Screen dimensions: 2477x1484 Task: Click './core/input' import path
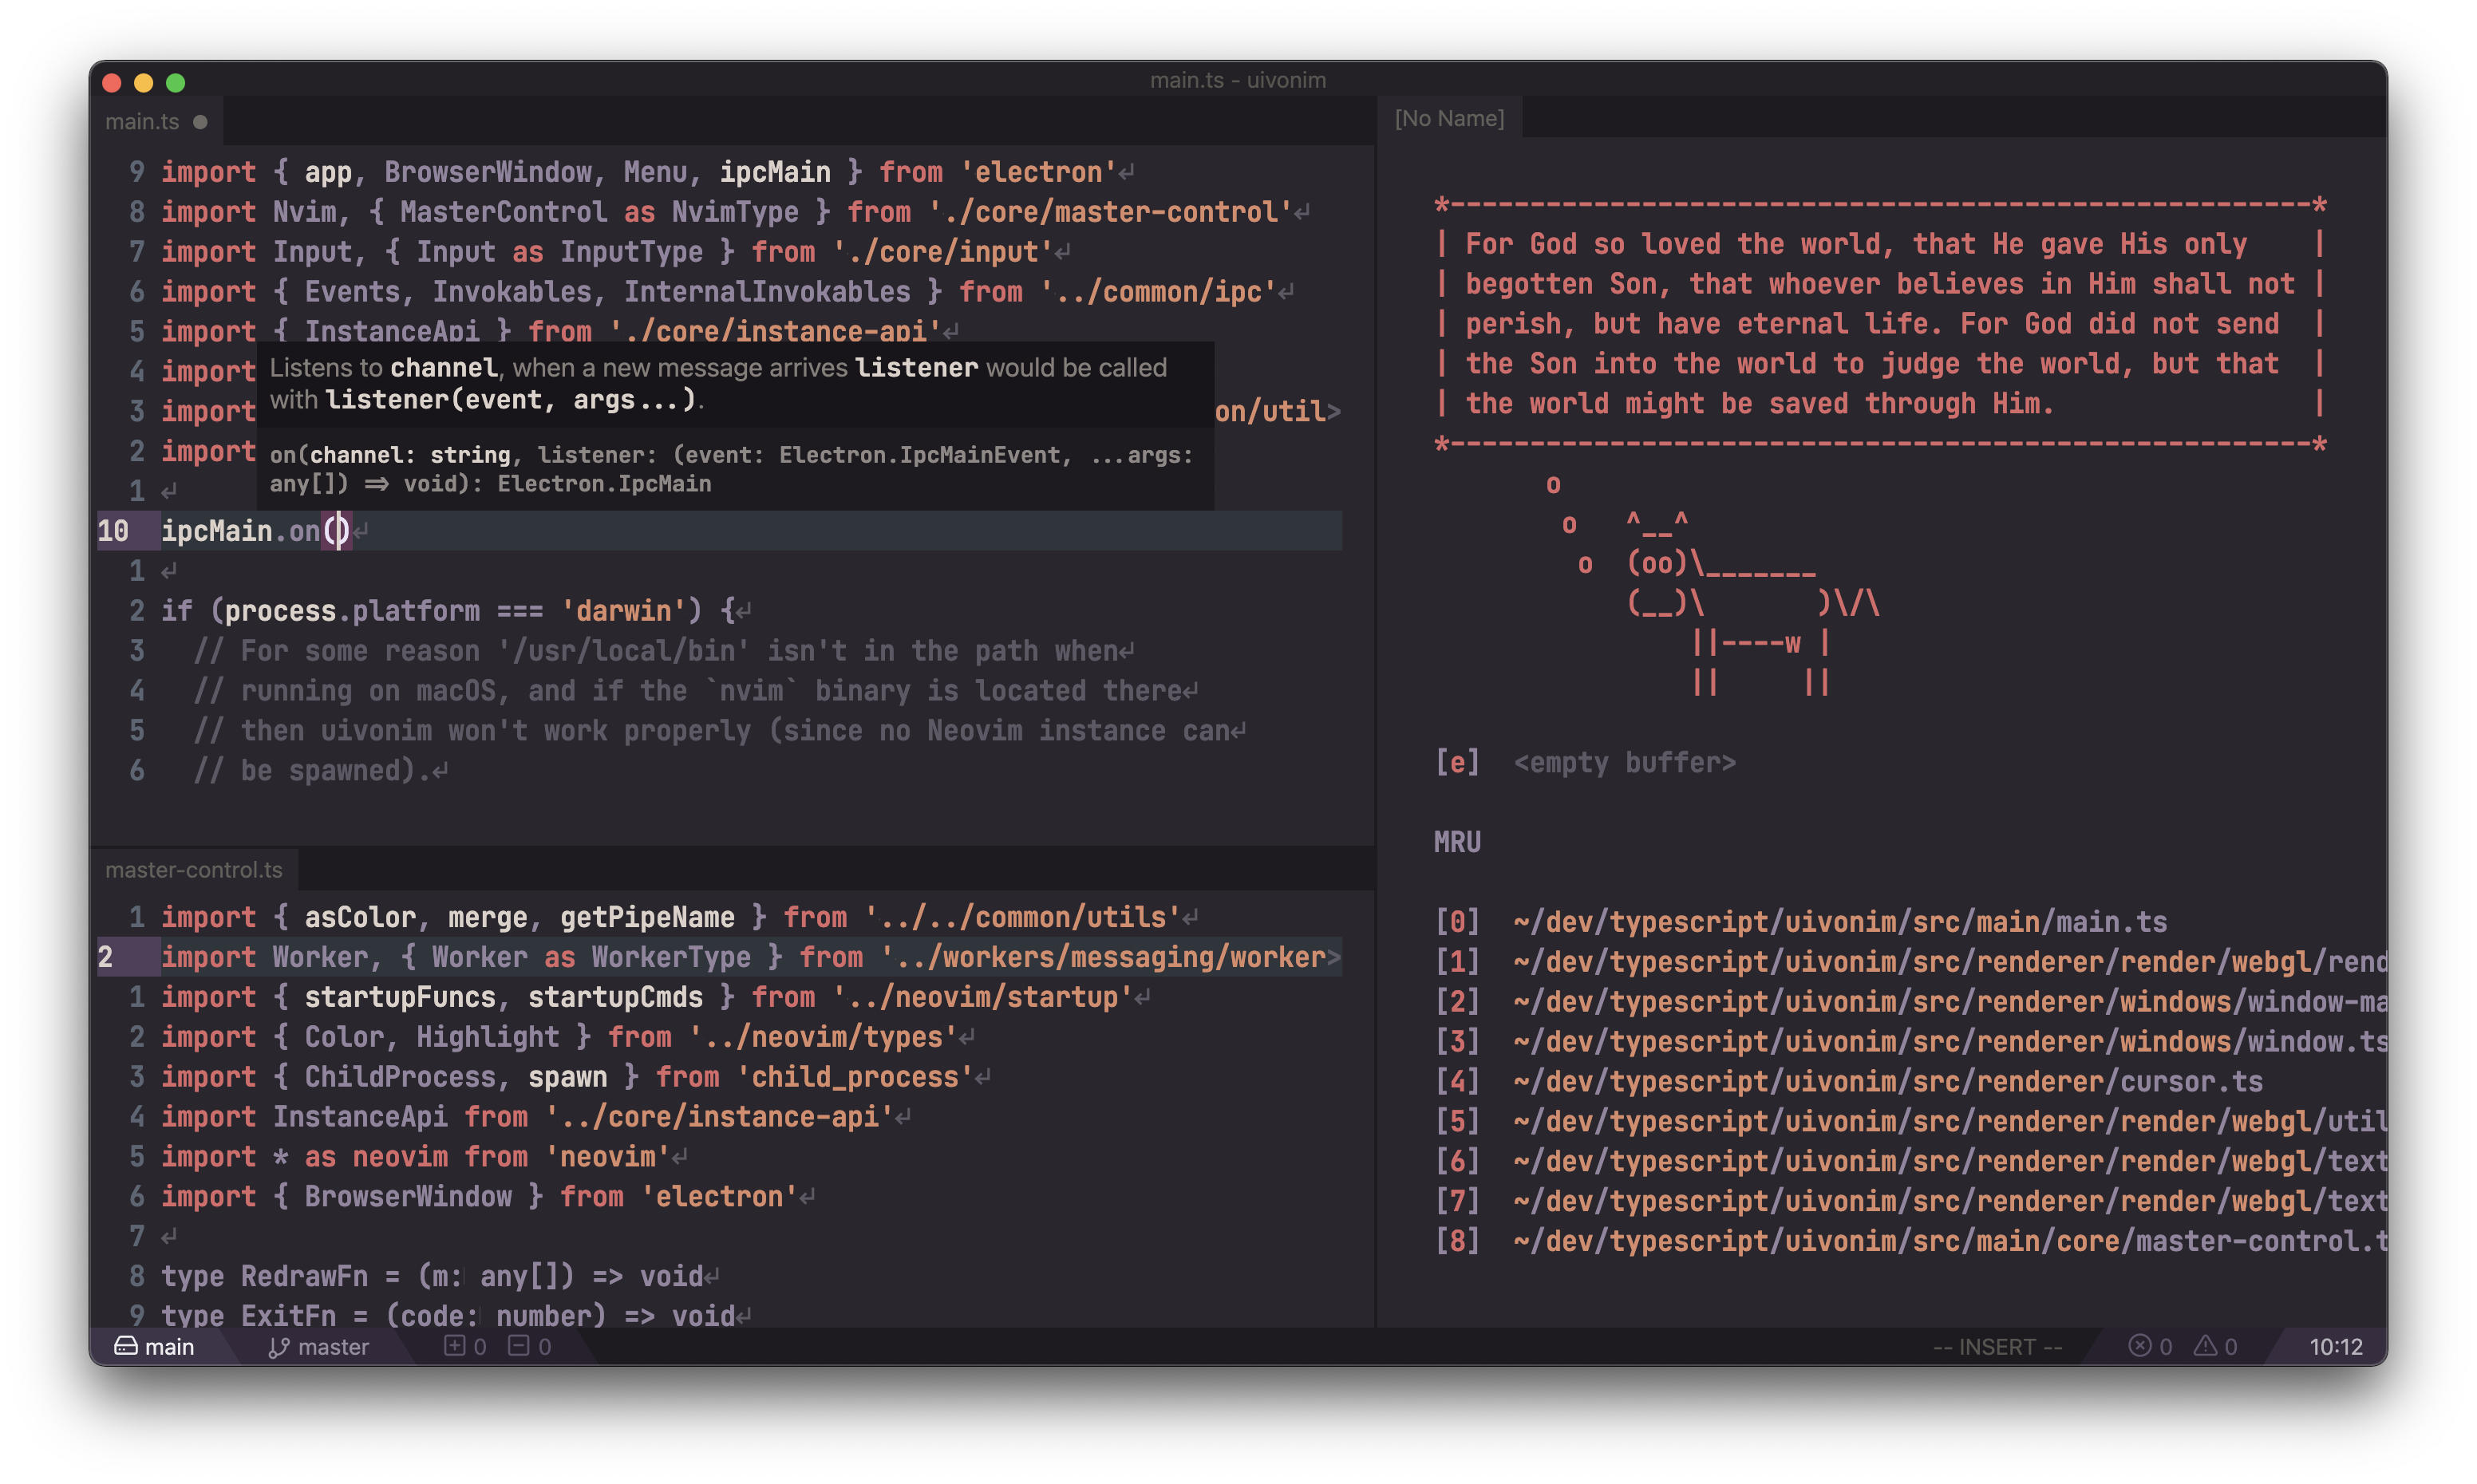pos(942,252)
